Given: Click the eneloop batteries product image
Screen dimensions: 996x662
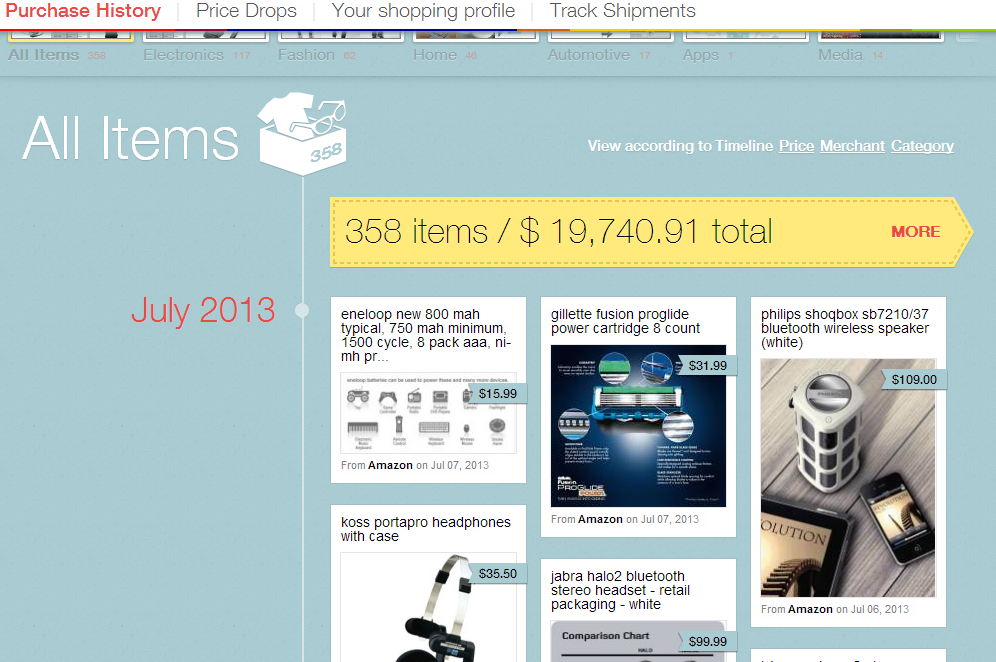Looking at the screenshot, I should [x=428, y=413].
